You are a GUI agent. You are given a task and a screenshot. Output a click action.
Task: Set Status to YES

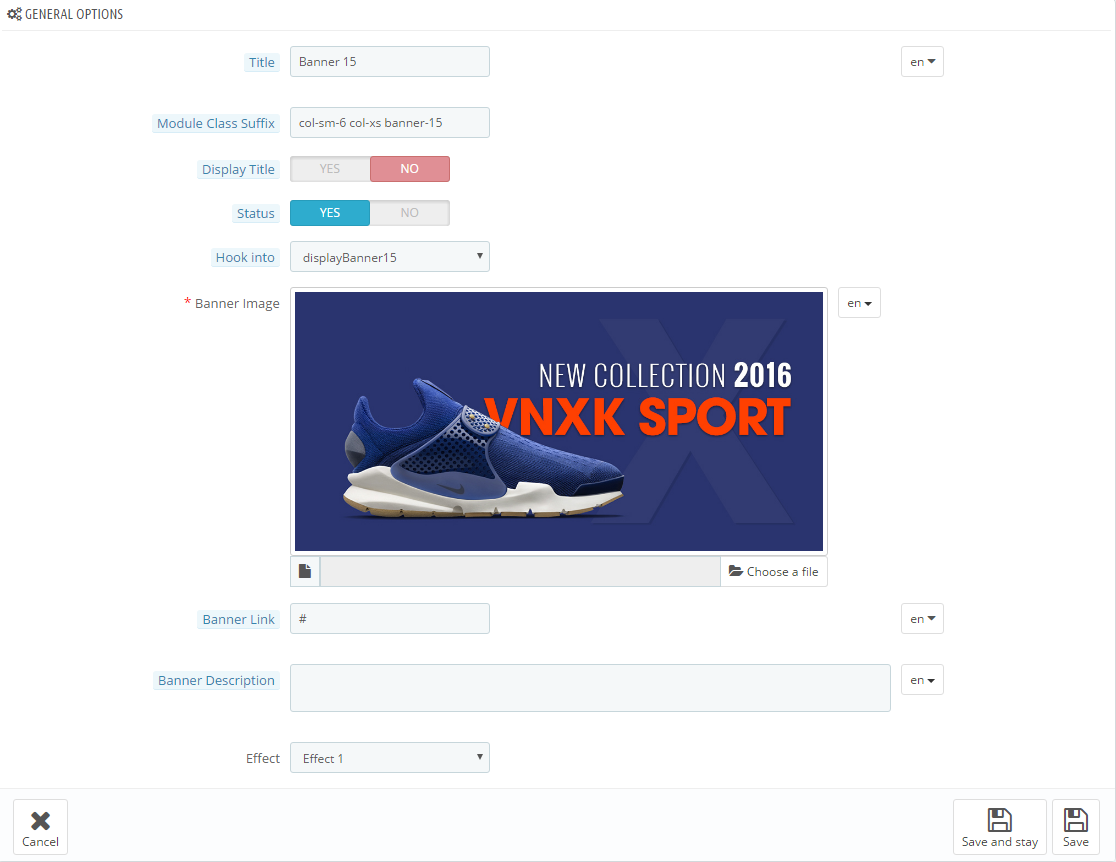point(330,213)
